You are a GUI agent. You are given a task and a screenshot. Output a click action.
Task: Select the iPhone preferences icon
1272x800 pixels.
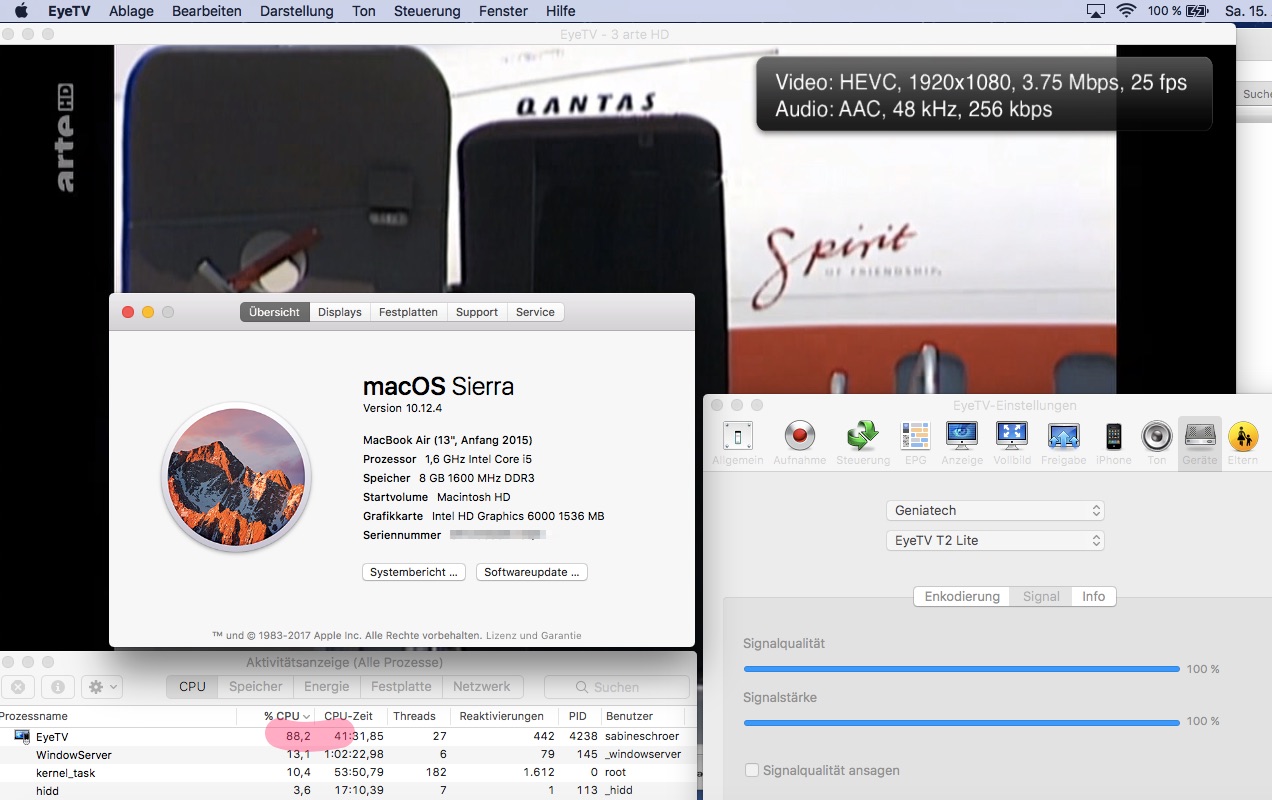click(x=1113, y=443)
